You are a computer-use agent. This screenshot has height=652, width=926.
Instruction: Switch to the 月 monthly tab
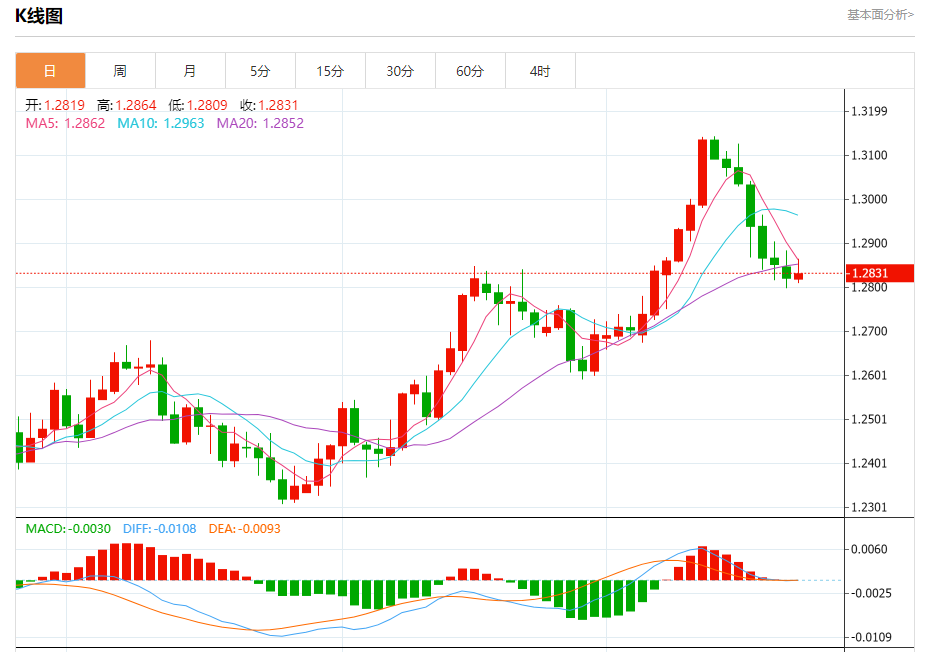pos(190,71)
